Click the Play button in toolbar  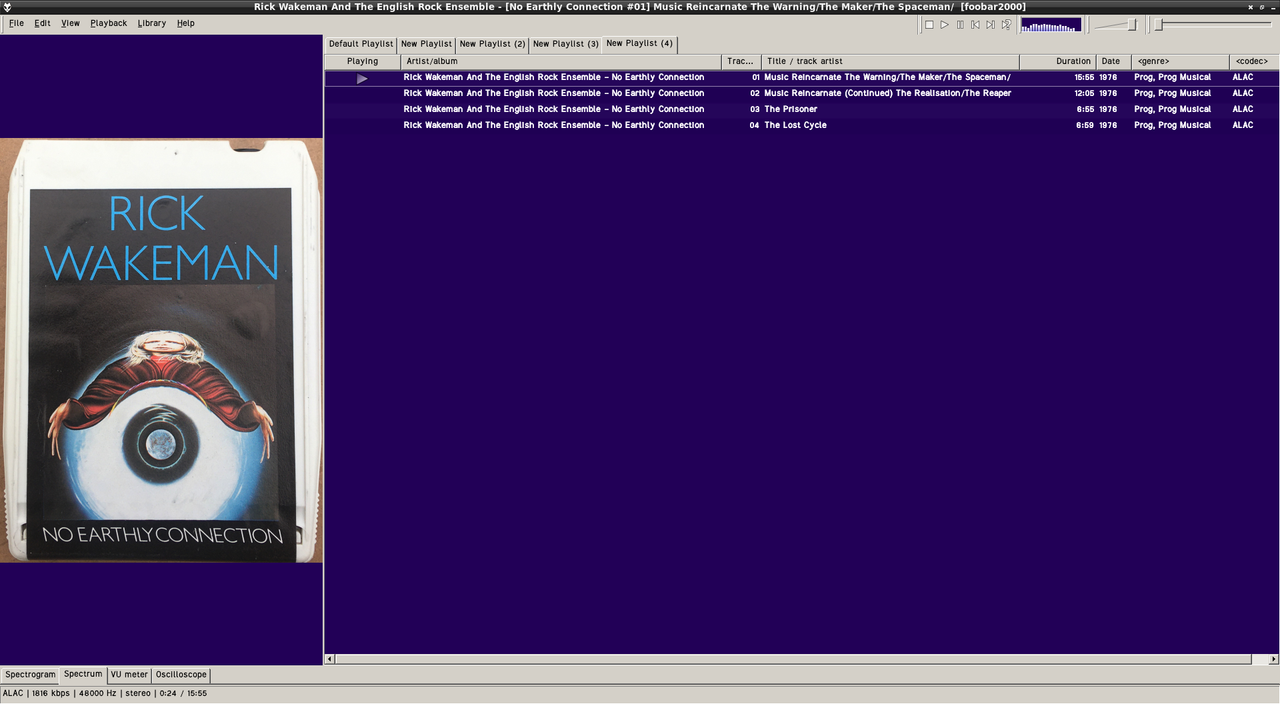[944, 24]
